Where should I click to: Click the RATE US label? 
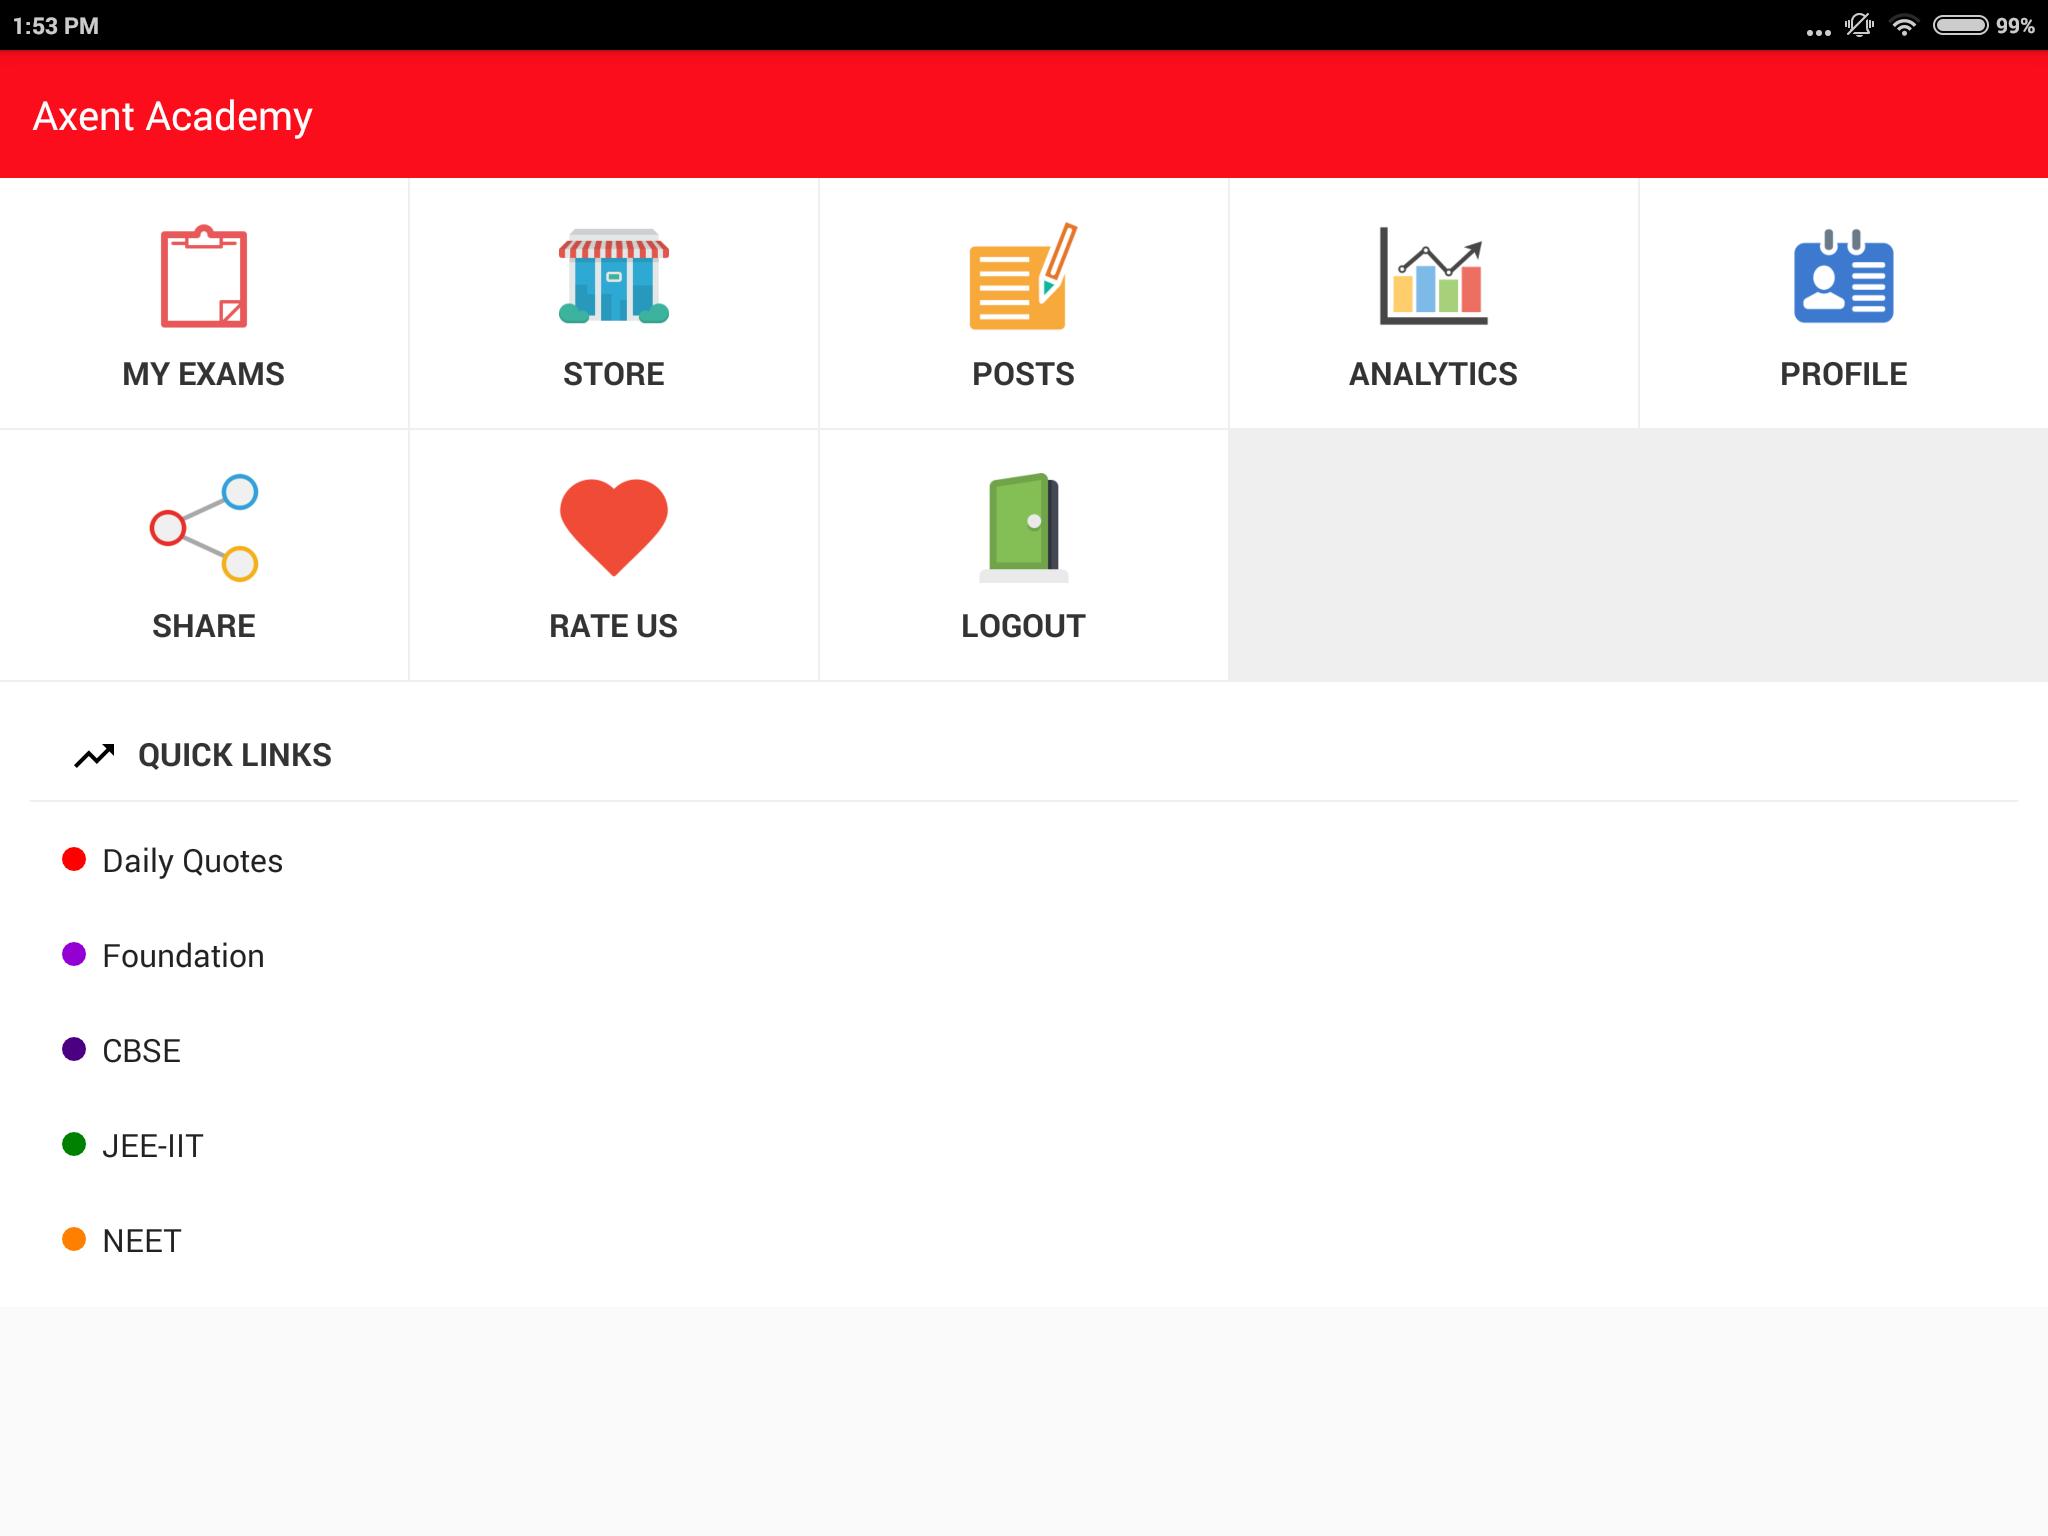pos(614,626)
